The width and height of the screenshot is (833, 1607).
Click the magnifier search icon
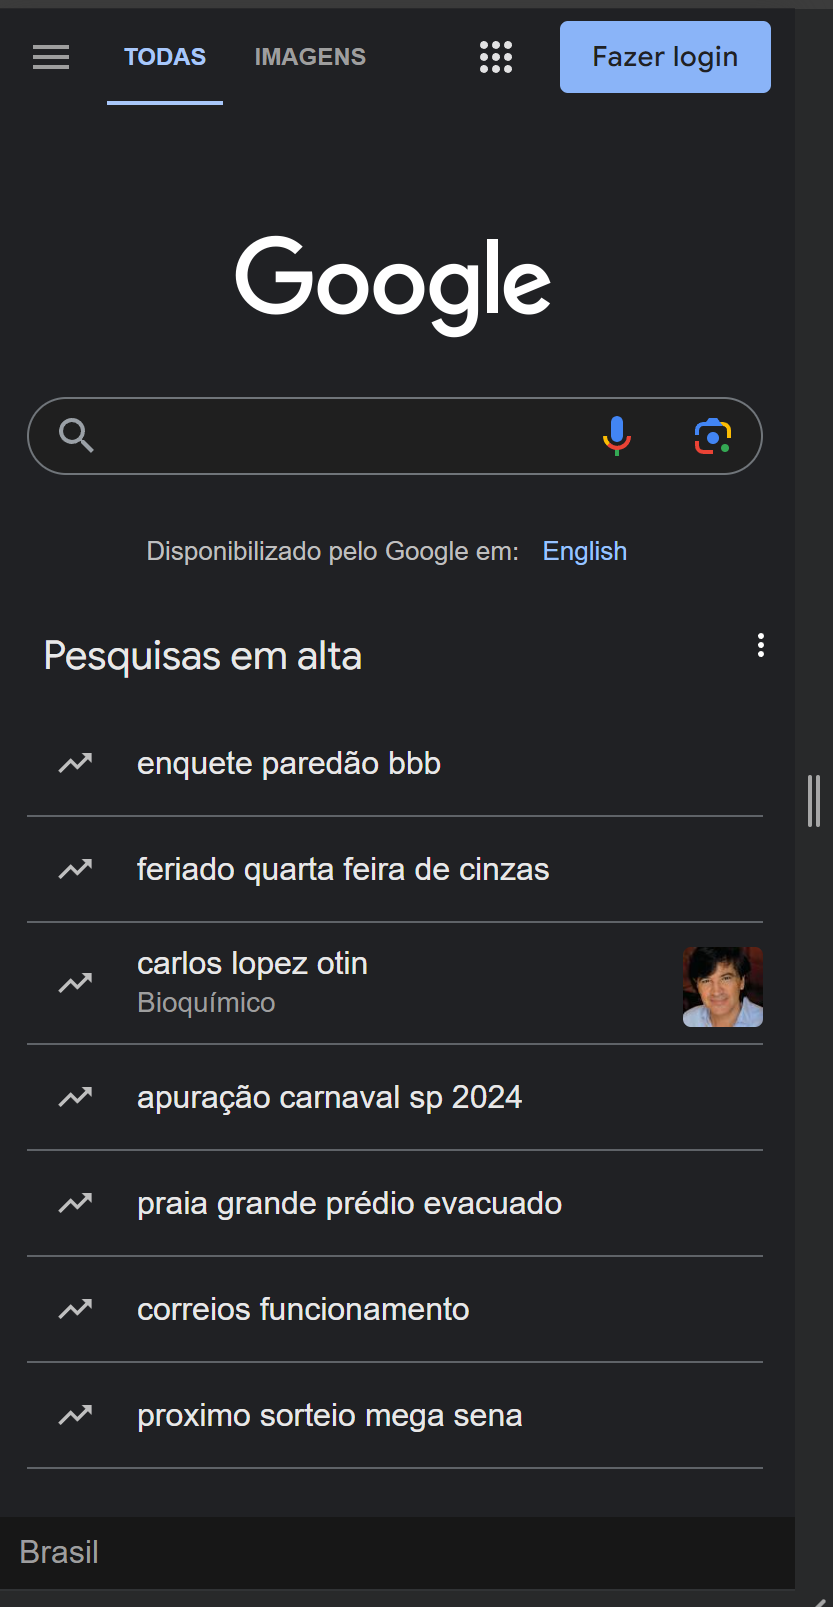76,436
